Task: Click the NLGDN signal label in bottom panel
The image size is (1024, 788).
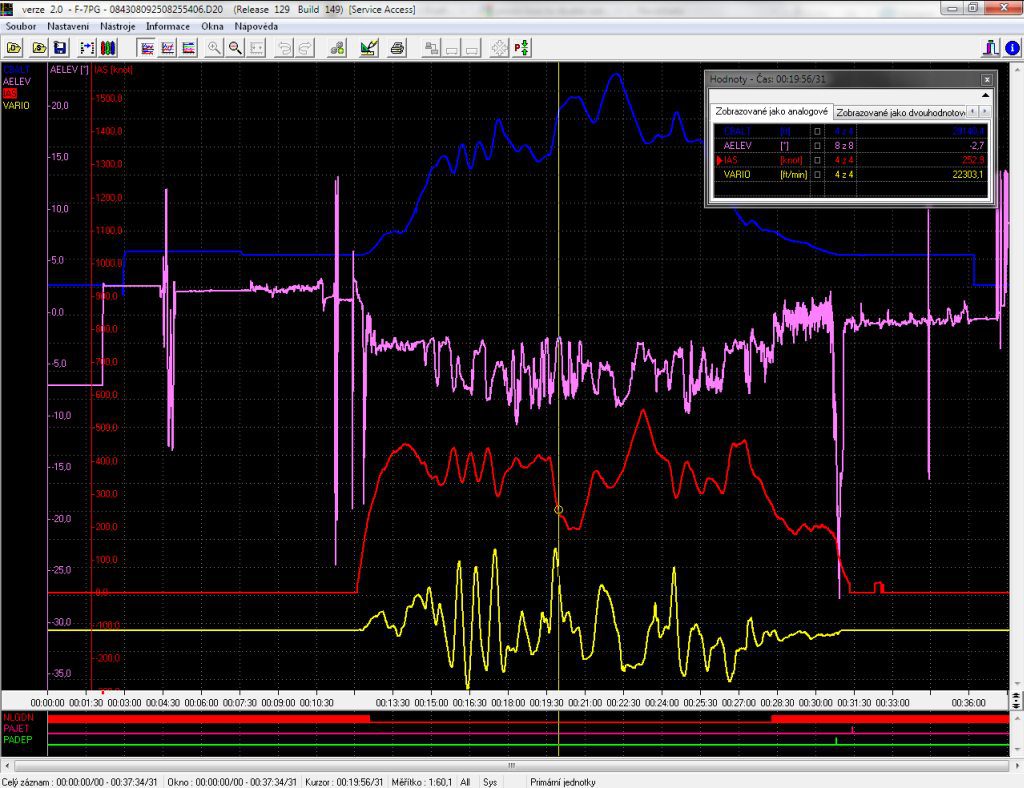Action: click(x=18, y=718)
